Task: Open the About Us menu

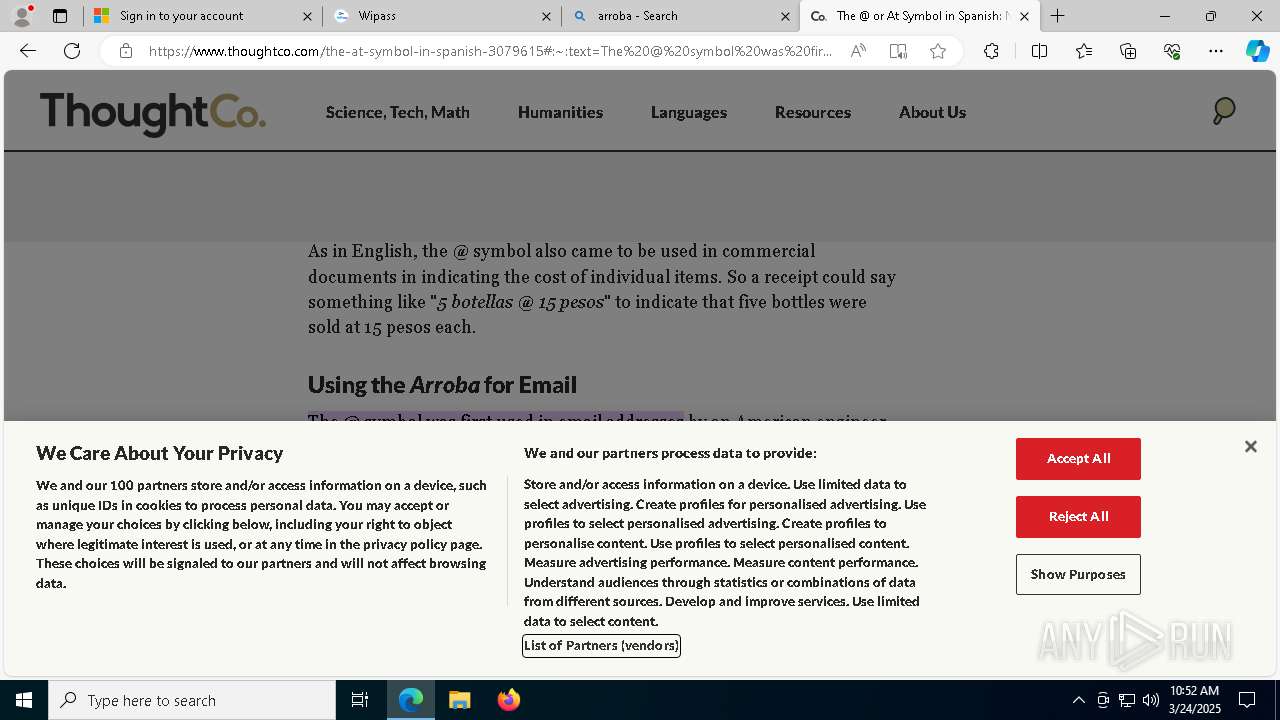Action: (932, 112)
